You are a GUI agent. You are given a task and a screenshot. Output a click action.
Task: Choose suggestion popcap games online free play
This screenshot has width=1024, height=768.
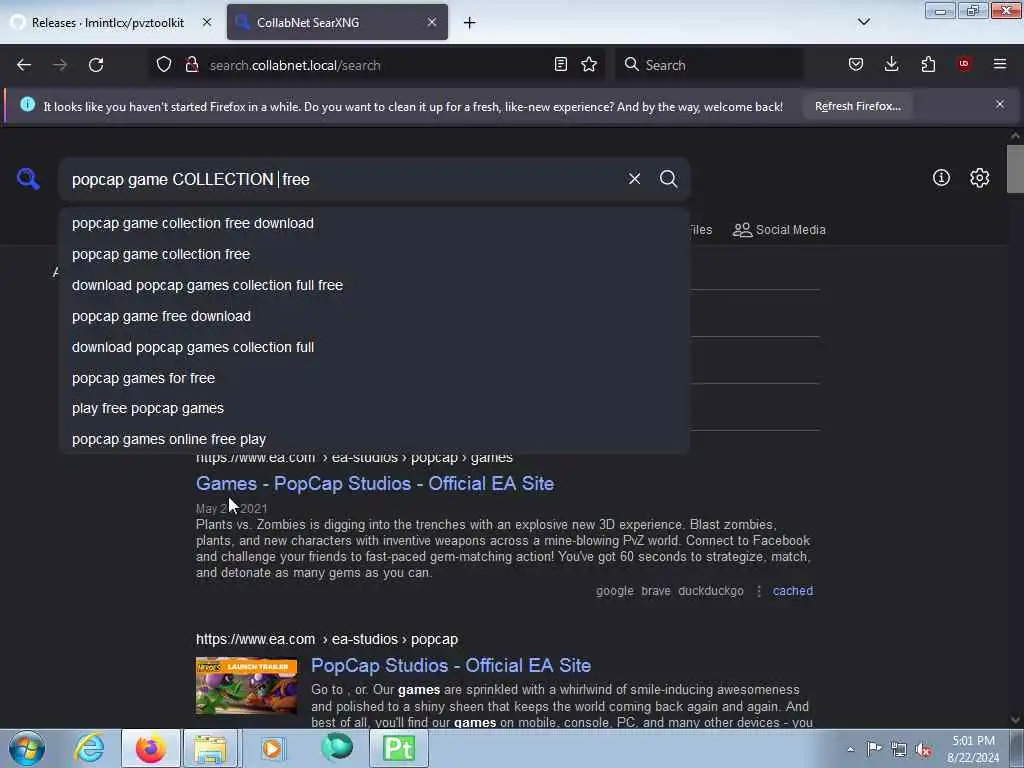tap(374, 440)
